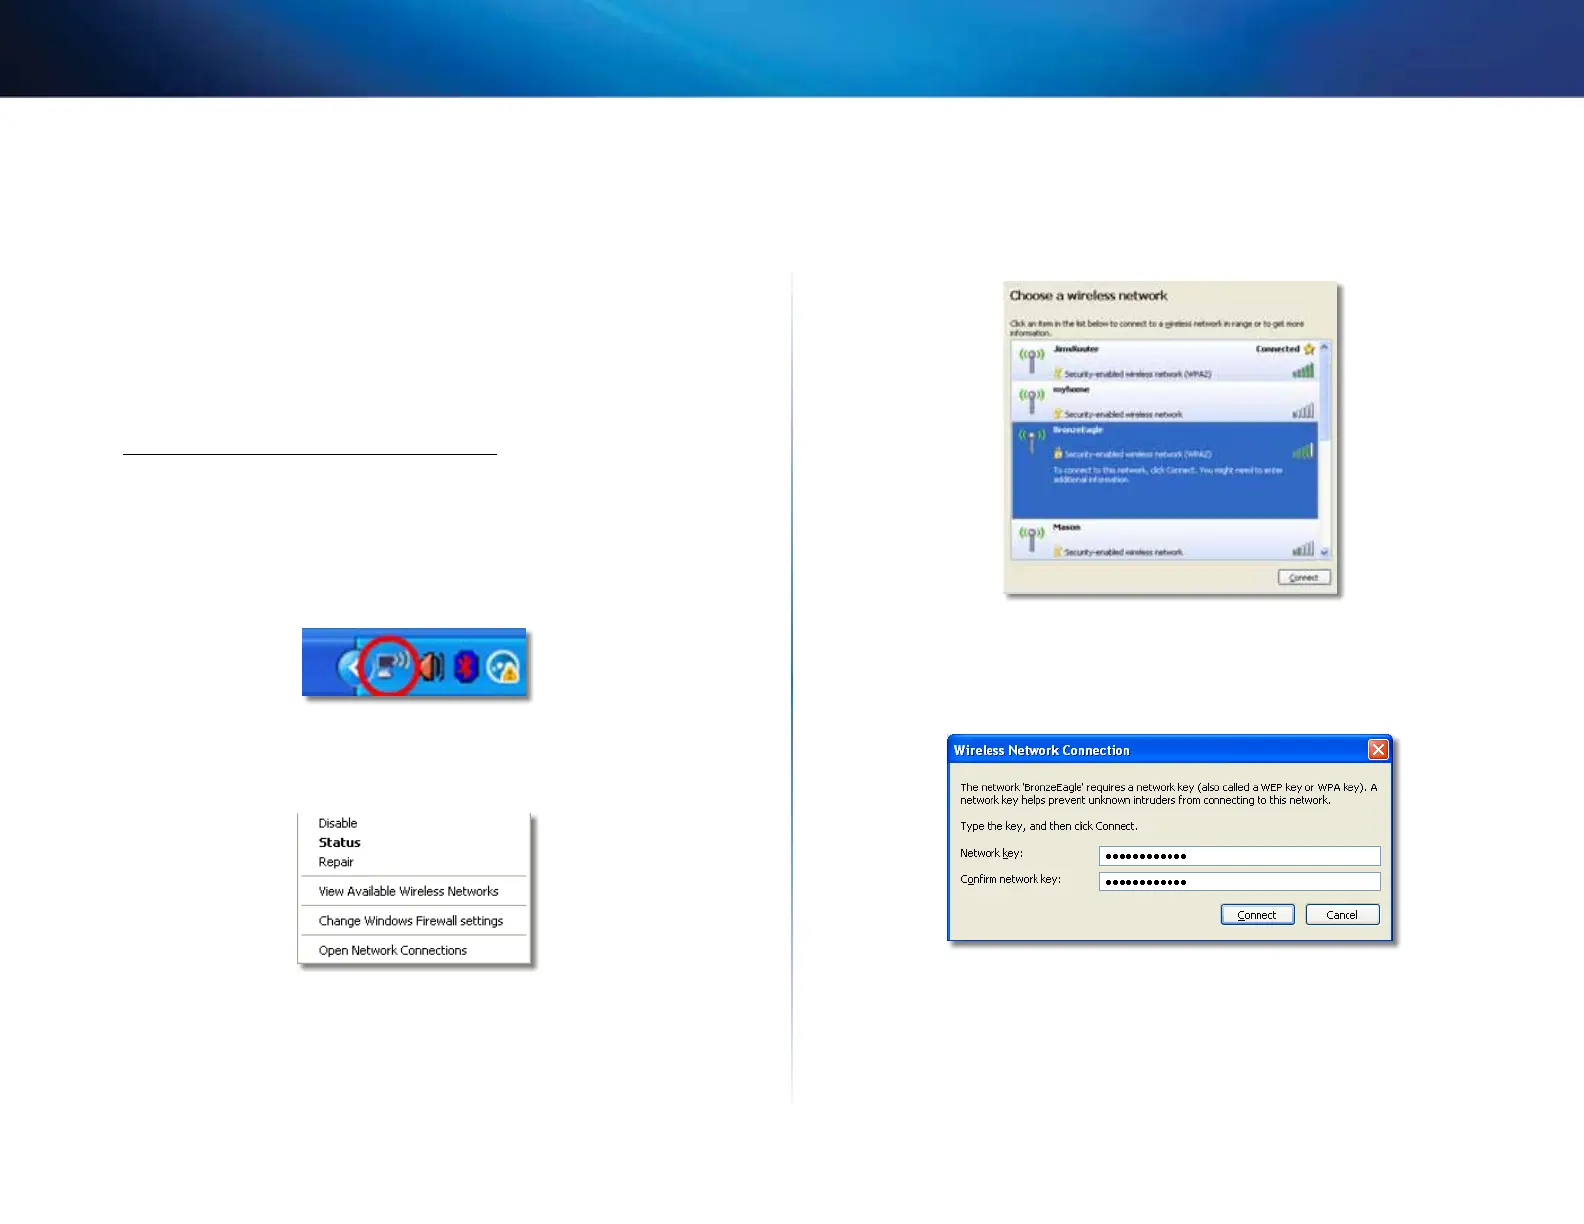Viewport: 1584px width, 1224px height.
Task: Click the Confirm network key field
Action: click(1239, 882)
